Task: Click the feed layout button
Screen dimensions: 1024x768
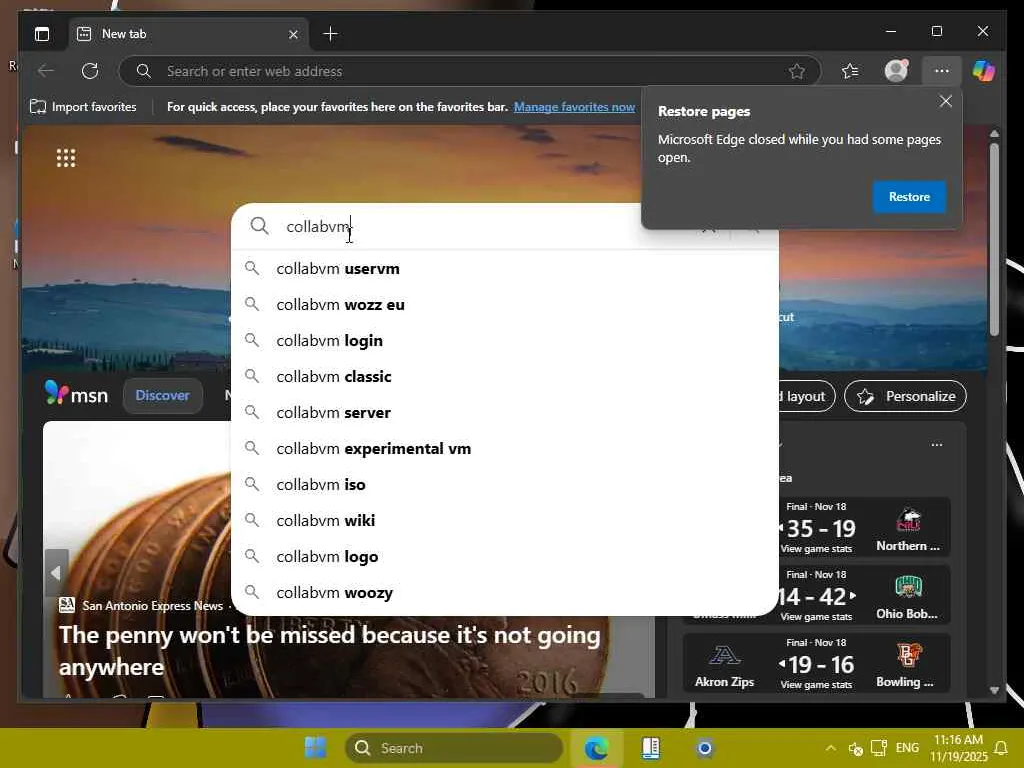Action: tap(806, 396)
